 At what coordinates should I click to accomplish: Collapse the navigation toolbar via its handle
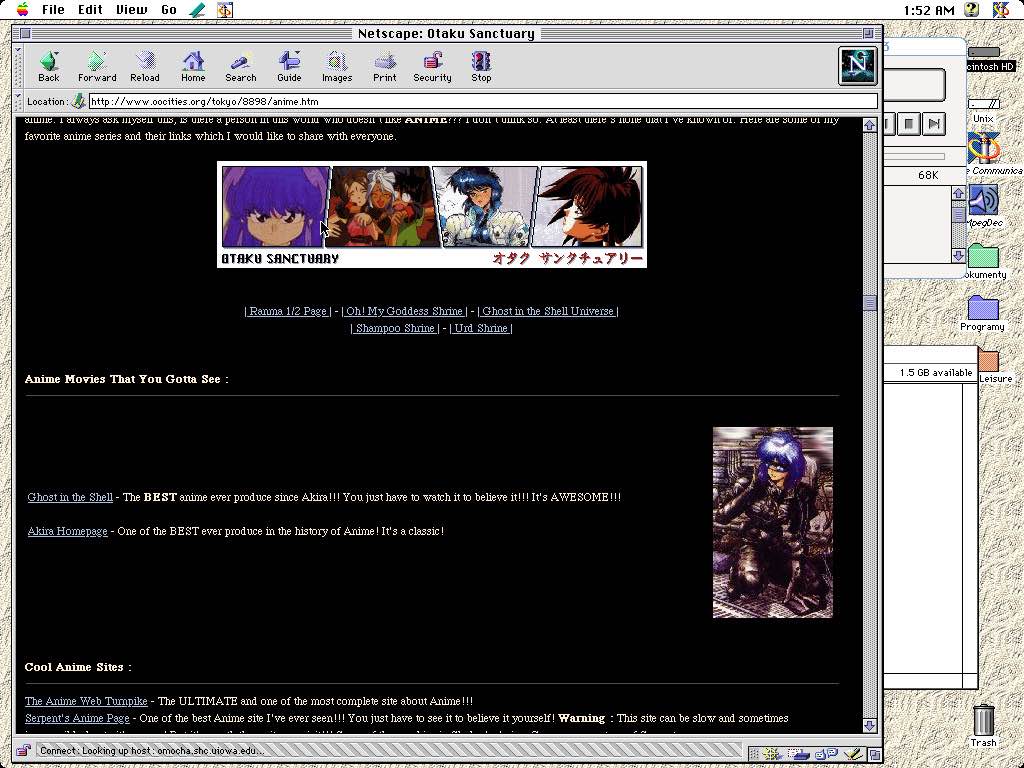pyautogui.click(x=18, y=67)
